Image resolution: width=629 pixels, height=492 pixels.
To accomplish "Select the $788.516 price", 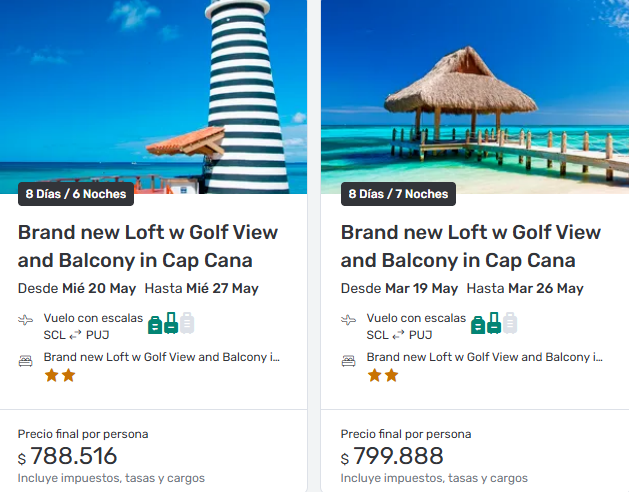I will coord(73,457).
